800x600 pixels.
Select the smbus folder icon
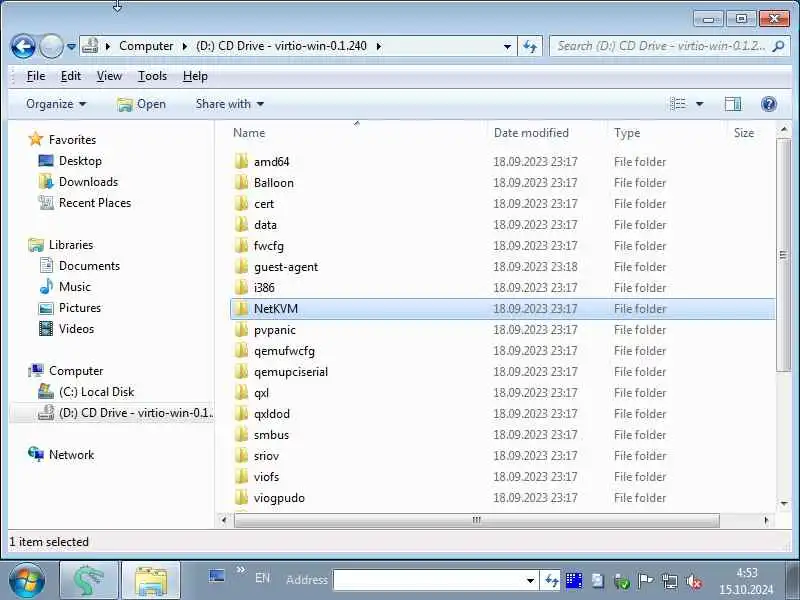tap(241, 435)
